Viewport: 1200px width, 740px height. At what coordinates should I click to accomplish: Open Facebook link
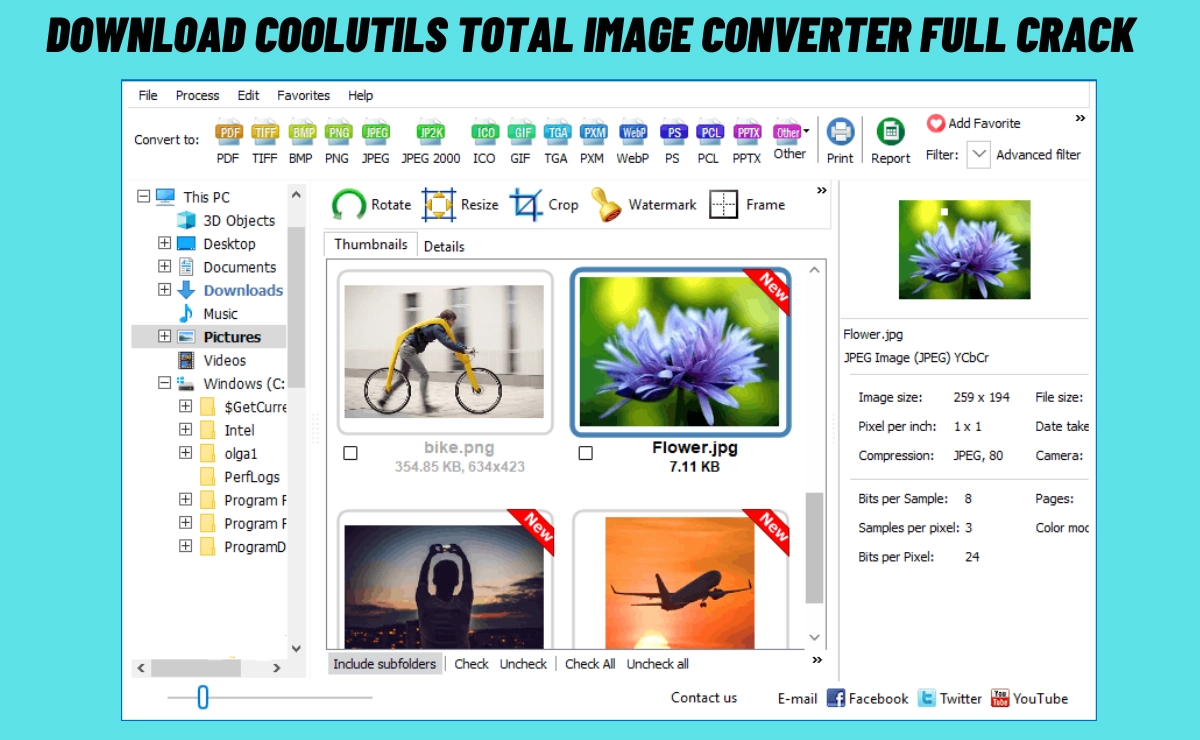click(867, 698)
